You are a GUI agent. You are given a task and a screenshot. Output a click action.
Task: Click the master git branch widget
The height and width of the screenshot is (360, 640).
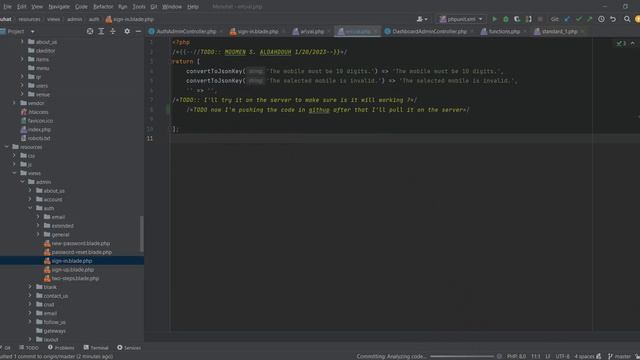(x=619, y=356)
